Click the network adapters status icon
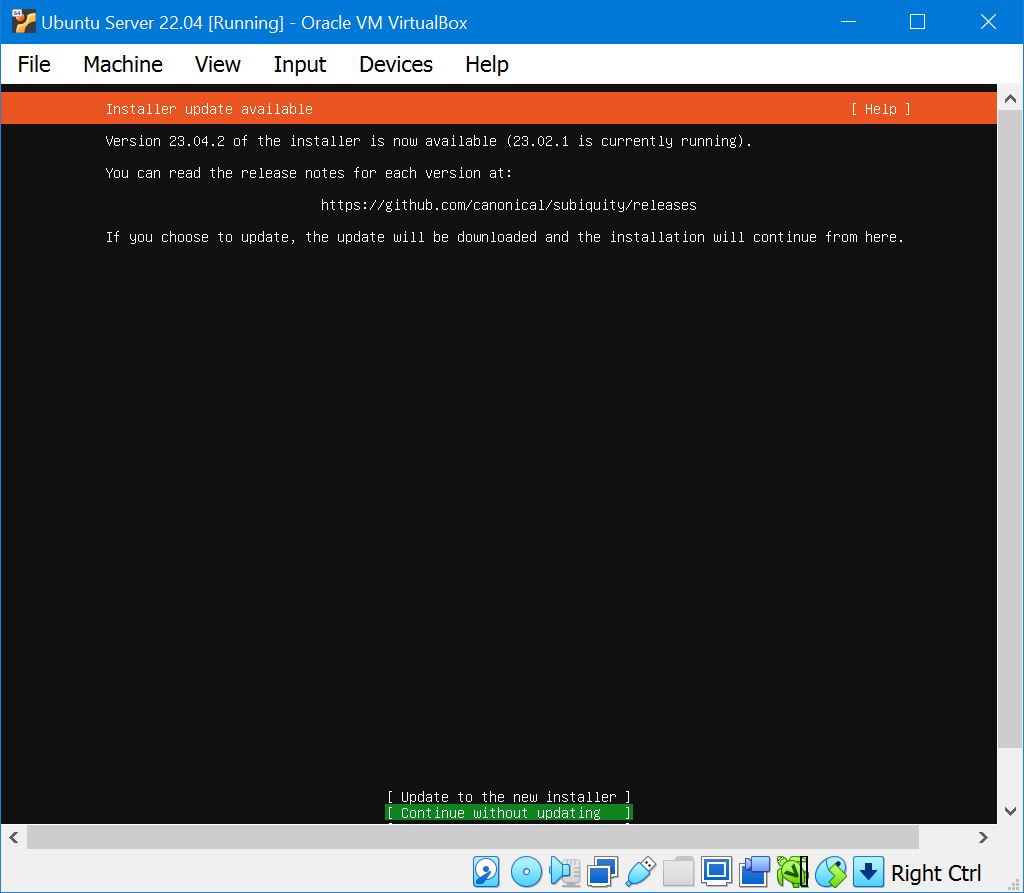The width and height of the screenshot is (1024, 893). tap(602, 872)
